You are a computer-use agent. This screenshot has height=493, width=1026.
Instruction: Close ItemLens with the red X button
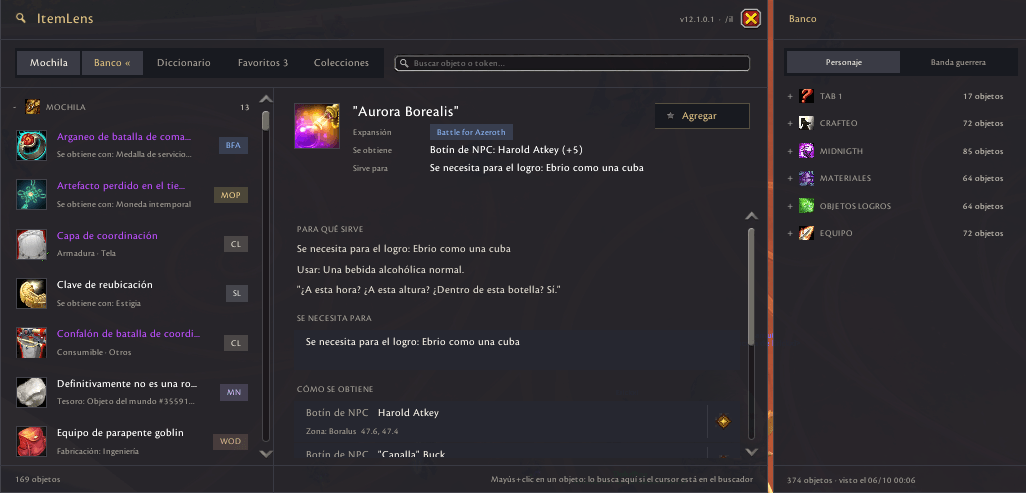point(751,19)
